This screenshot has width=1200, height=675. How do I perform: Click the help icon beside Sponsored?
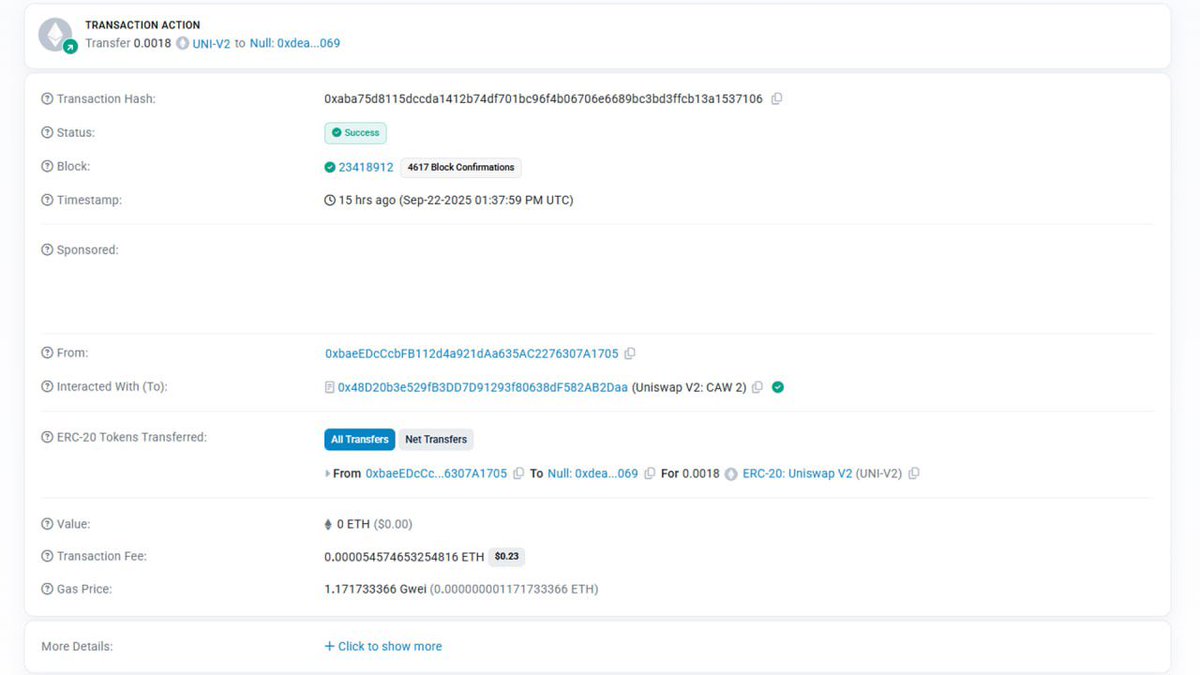click(x=47, y=250)
